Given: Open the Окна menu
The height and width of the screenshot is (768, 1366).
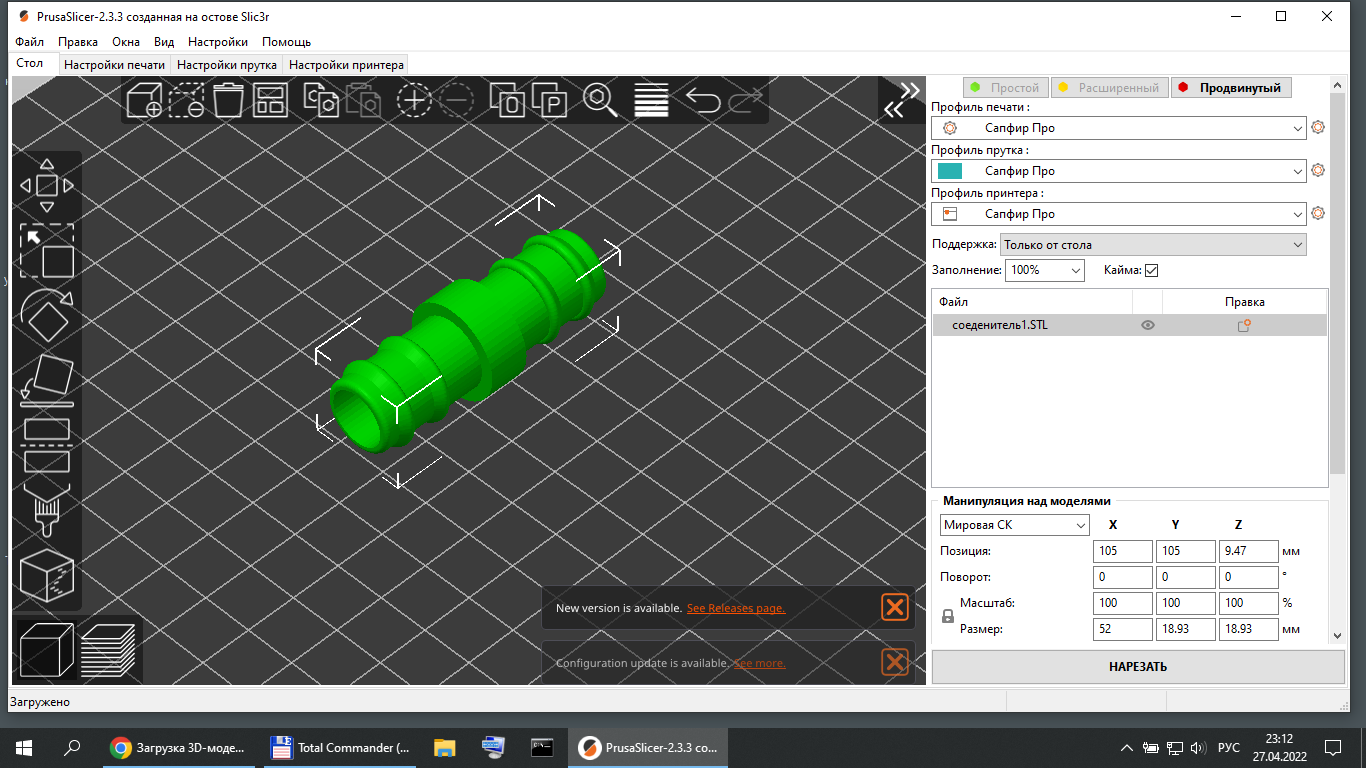Looking at the screenshot, I should point(126,42).
